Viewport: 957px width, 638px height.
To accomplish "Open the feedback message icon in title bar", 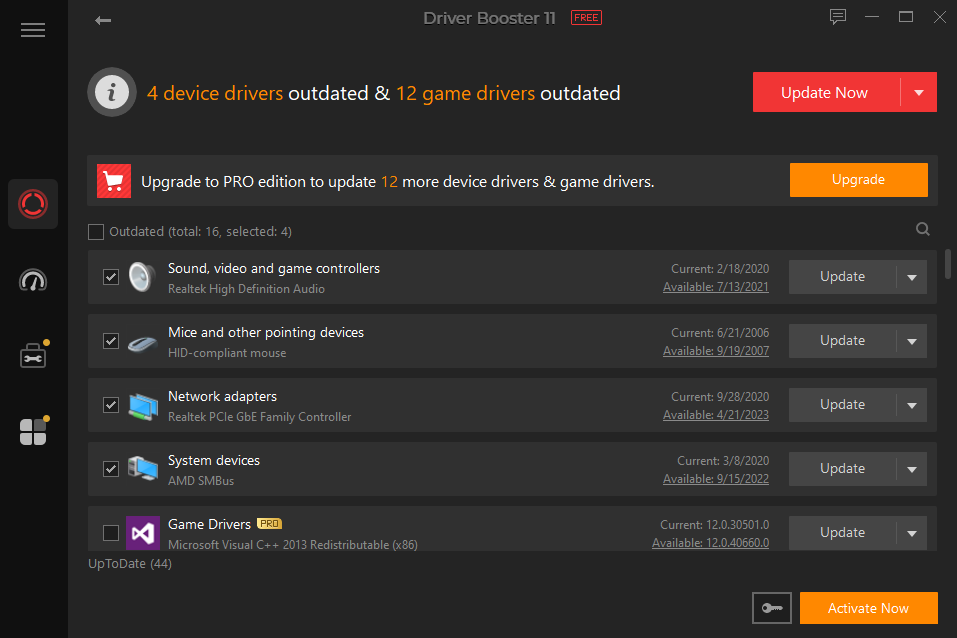I will pyautogui.click(x=837, y=17).
